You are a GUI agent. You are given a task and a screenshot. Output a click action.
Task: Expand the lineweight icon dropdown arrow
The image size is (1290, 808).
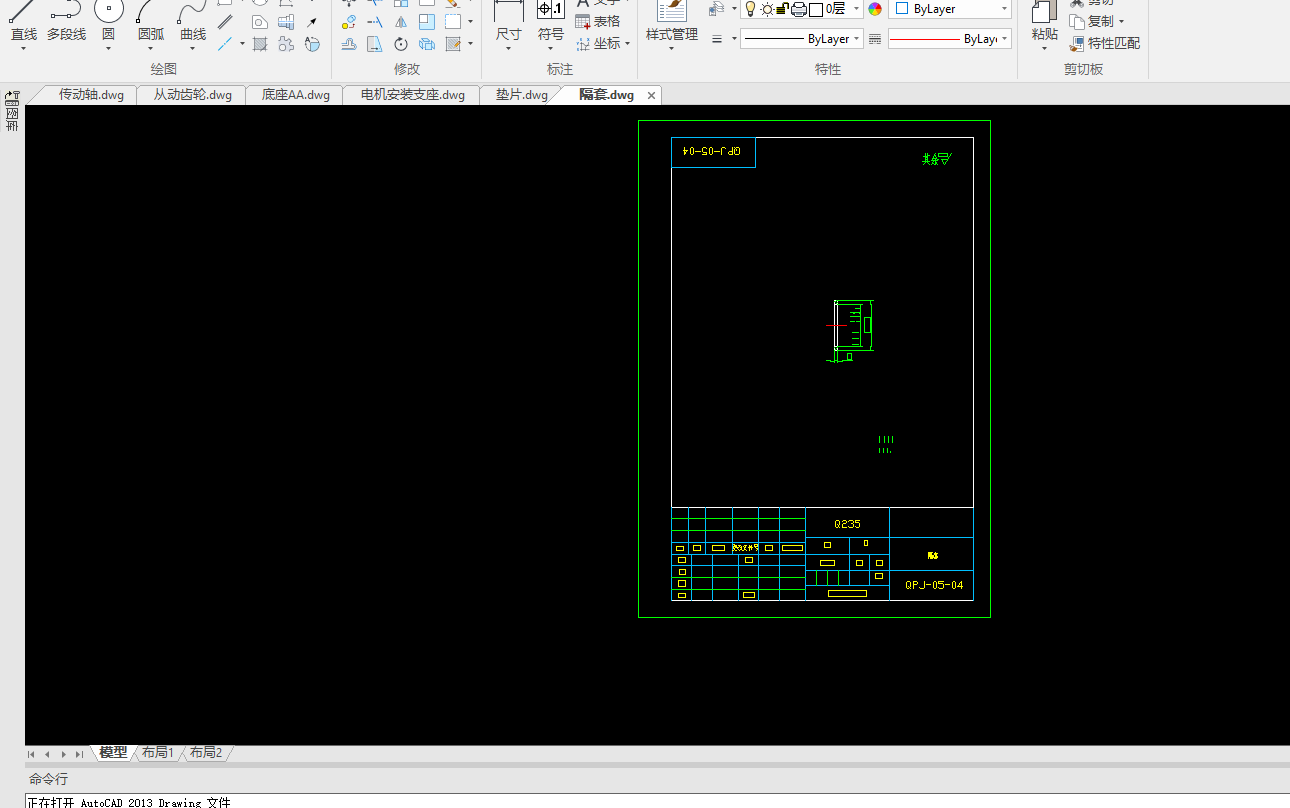point(734,39)
